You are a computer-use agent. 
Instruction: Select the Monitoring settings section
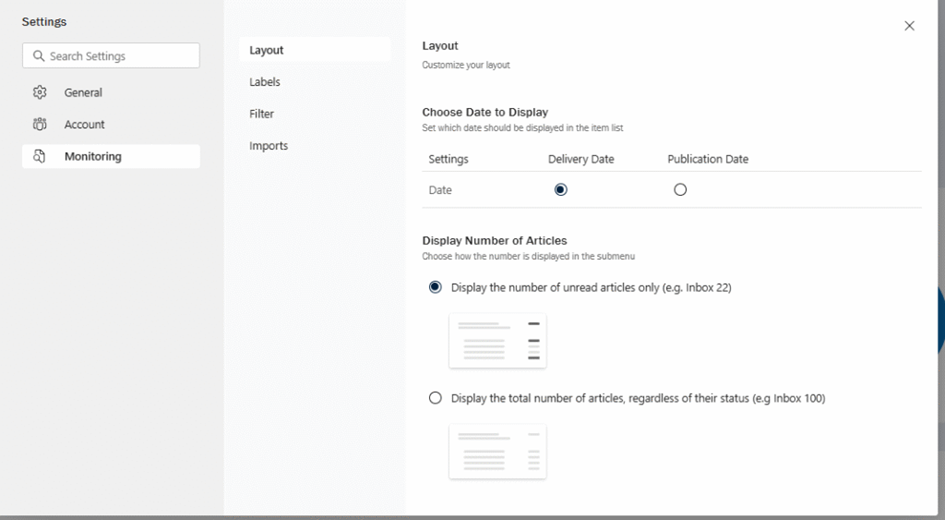[93, 157]
